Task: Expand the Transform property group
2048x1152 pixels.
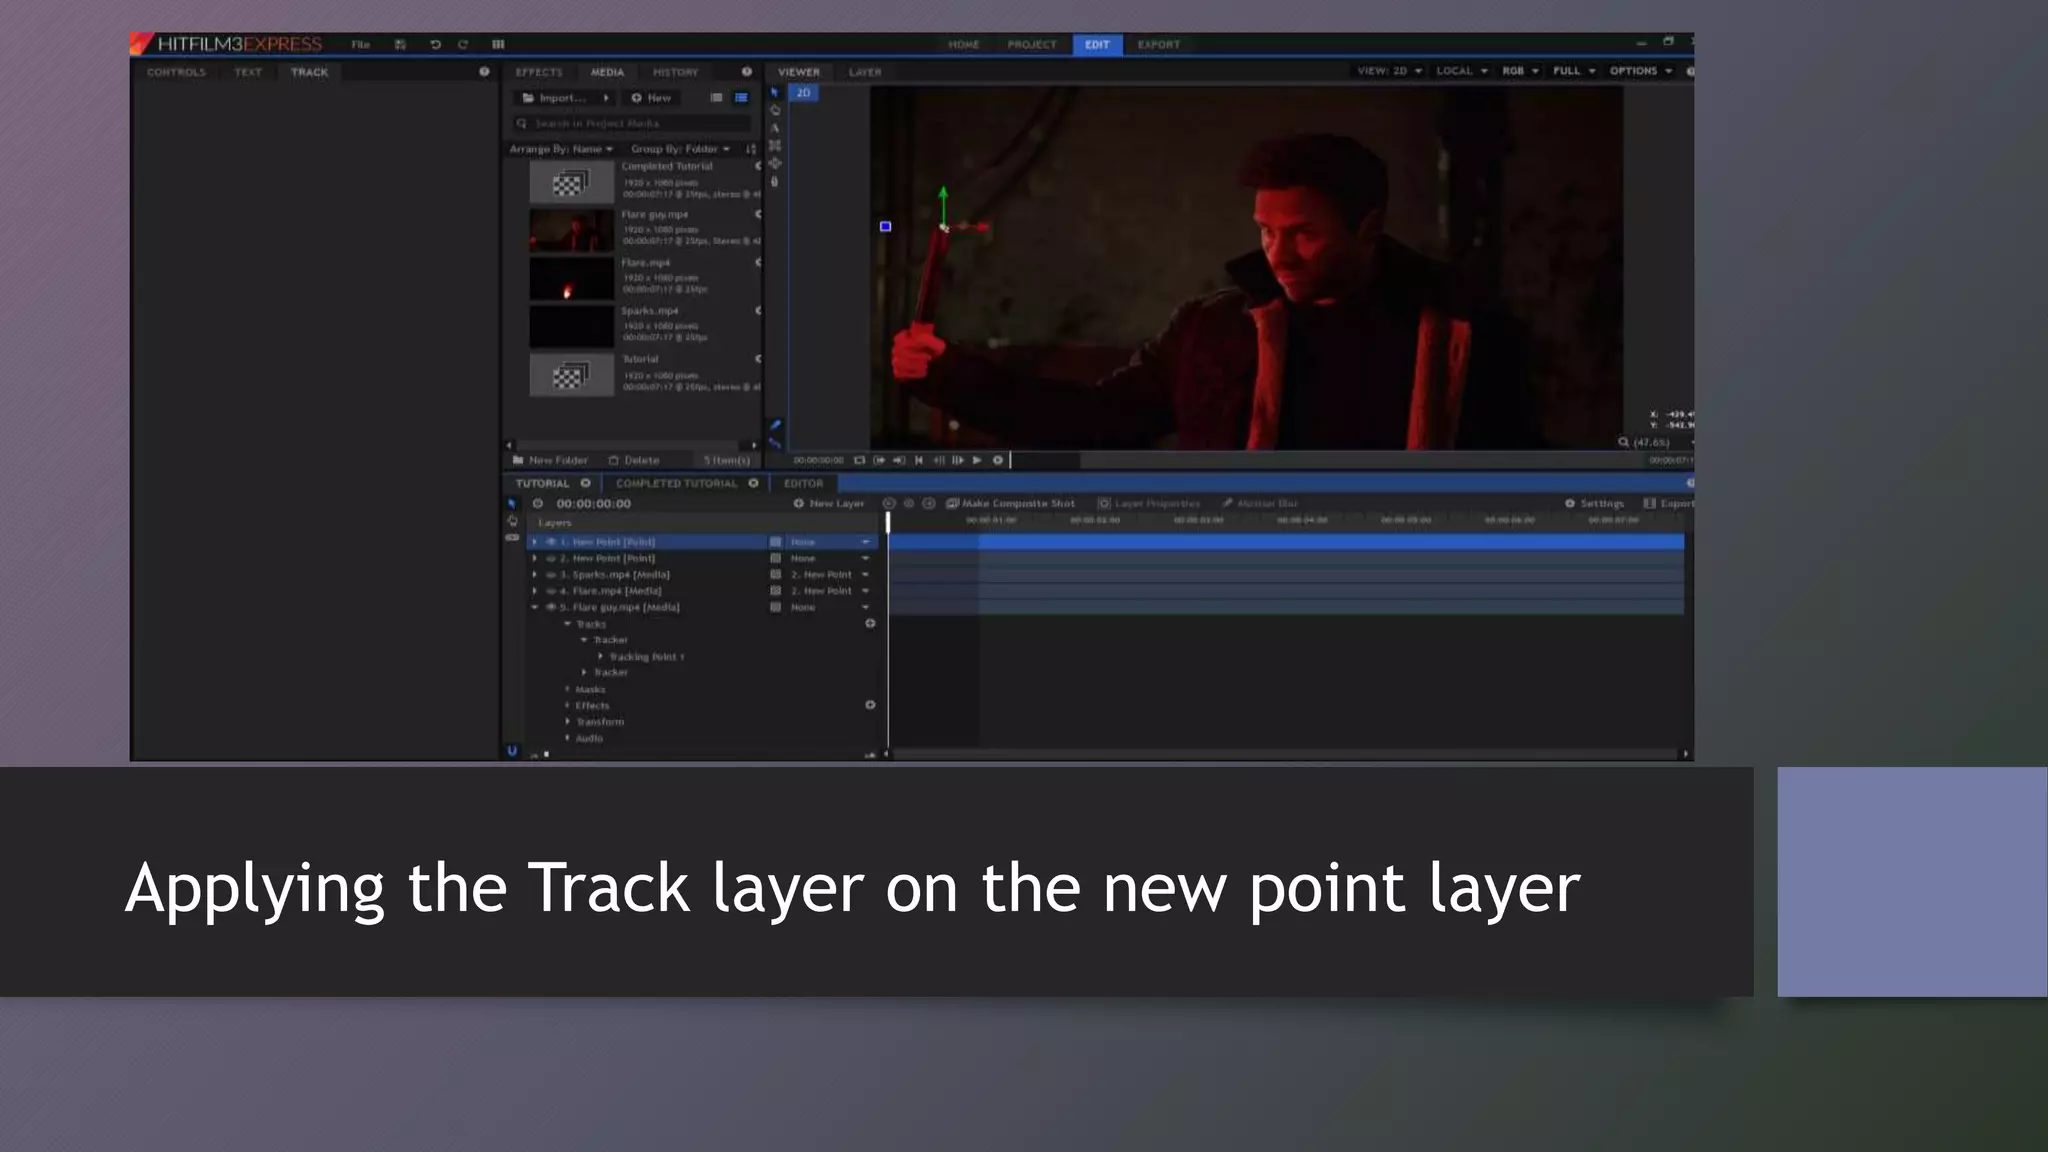Action: (x=568, y=722)
